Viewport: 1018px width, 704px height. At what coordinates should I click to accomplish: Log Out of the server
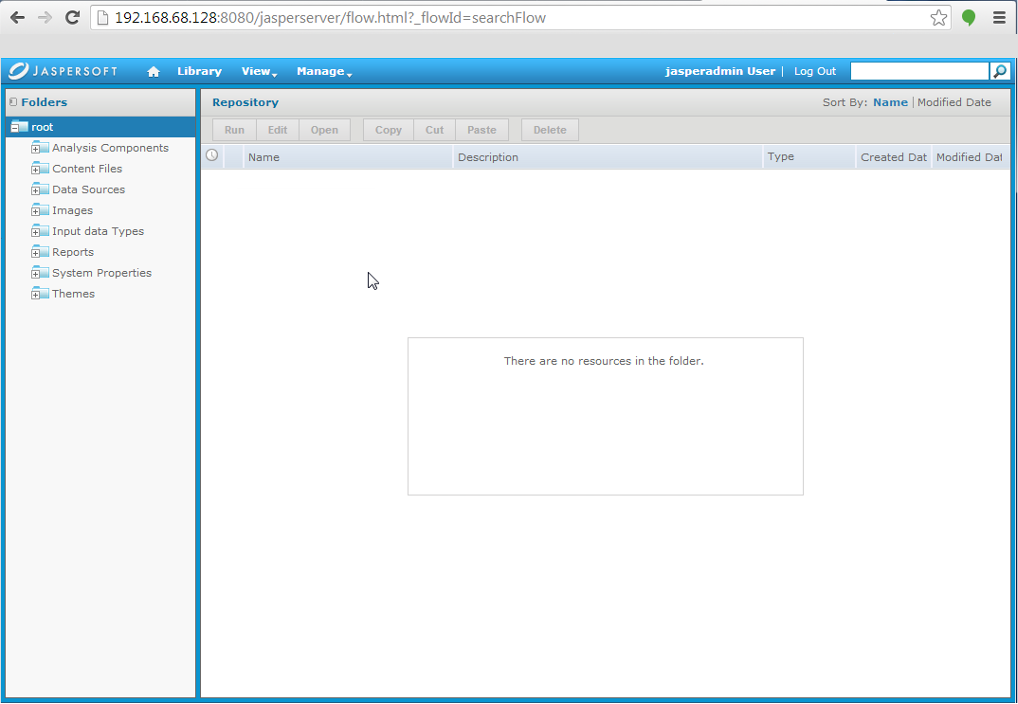(x=815, y=71)
